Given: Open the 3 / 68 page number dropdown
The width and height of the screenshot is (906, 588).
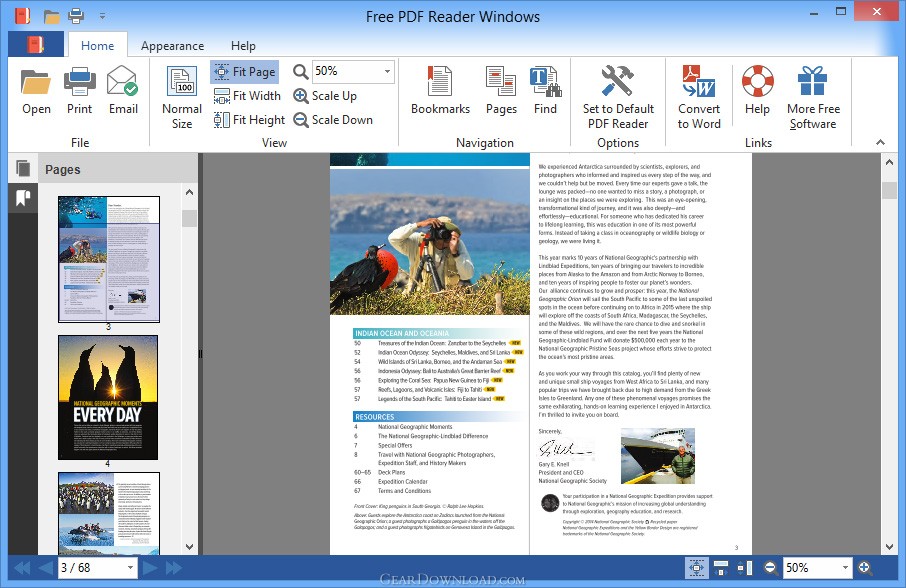Looking at the screenshot, I should (x=130, y=568).
